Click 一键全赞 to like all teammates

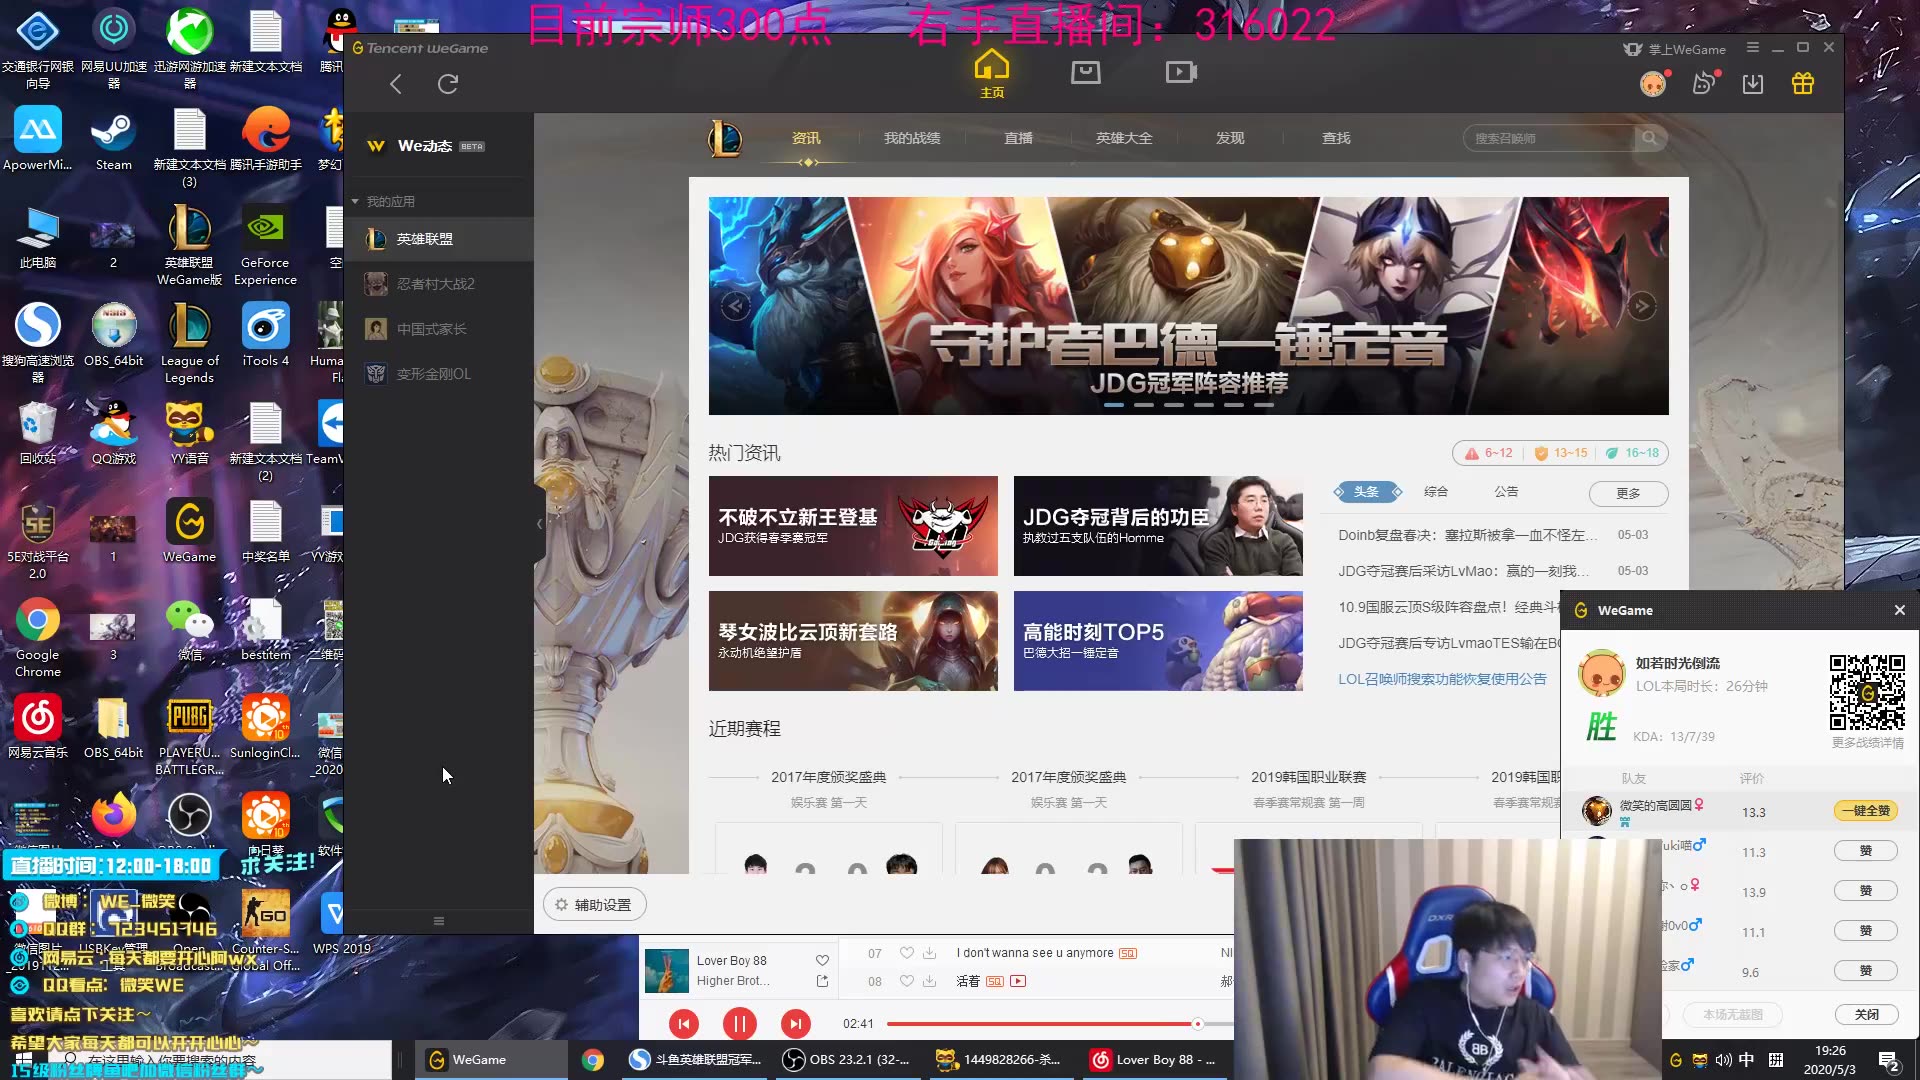click(1866, 811)
